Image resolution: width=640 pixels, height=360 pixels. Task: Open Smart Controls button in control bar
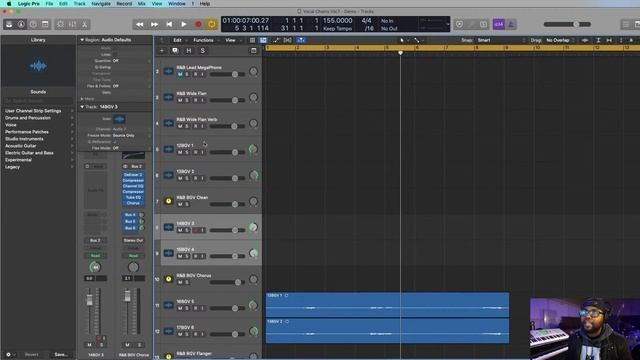tap(60, 24)
